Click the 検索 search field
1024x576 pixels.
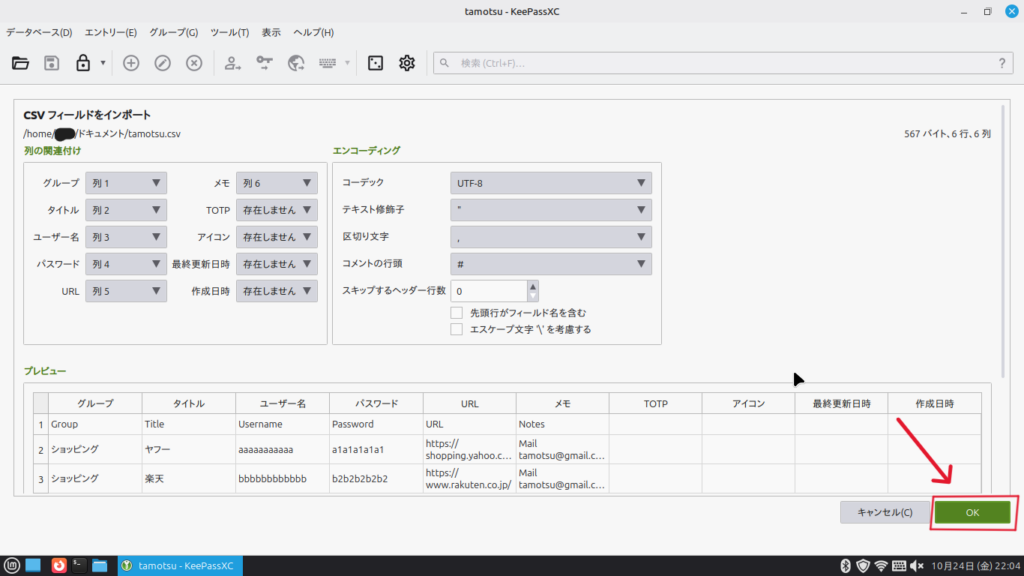point(720,63)
